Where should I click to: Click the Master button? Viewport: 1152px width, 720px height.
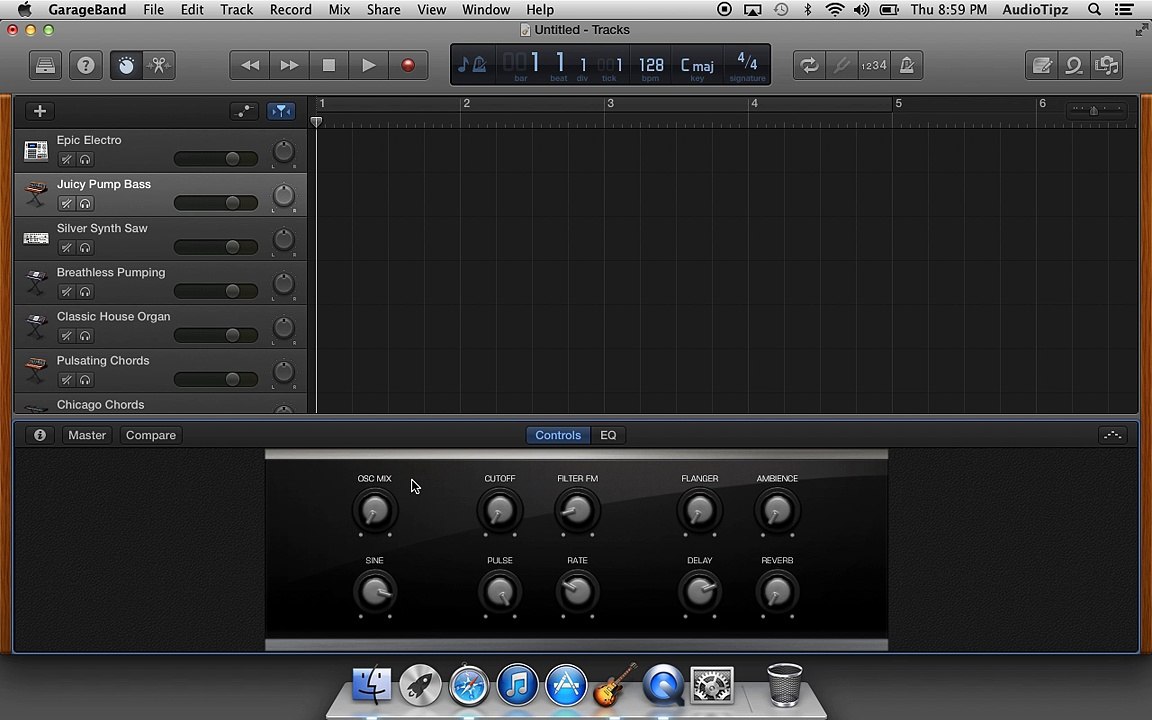(x=87, y=435)
